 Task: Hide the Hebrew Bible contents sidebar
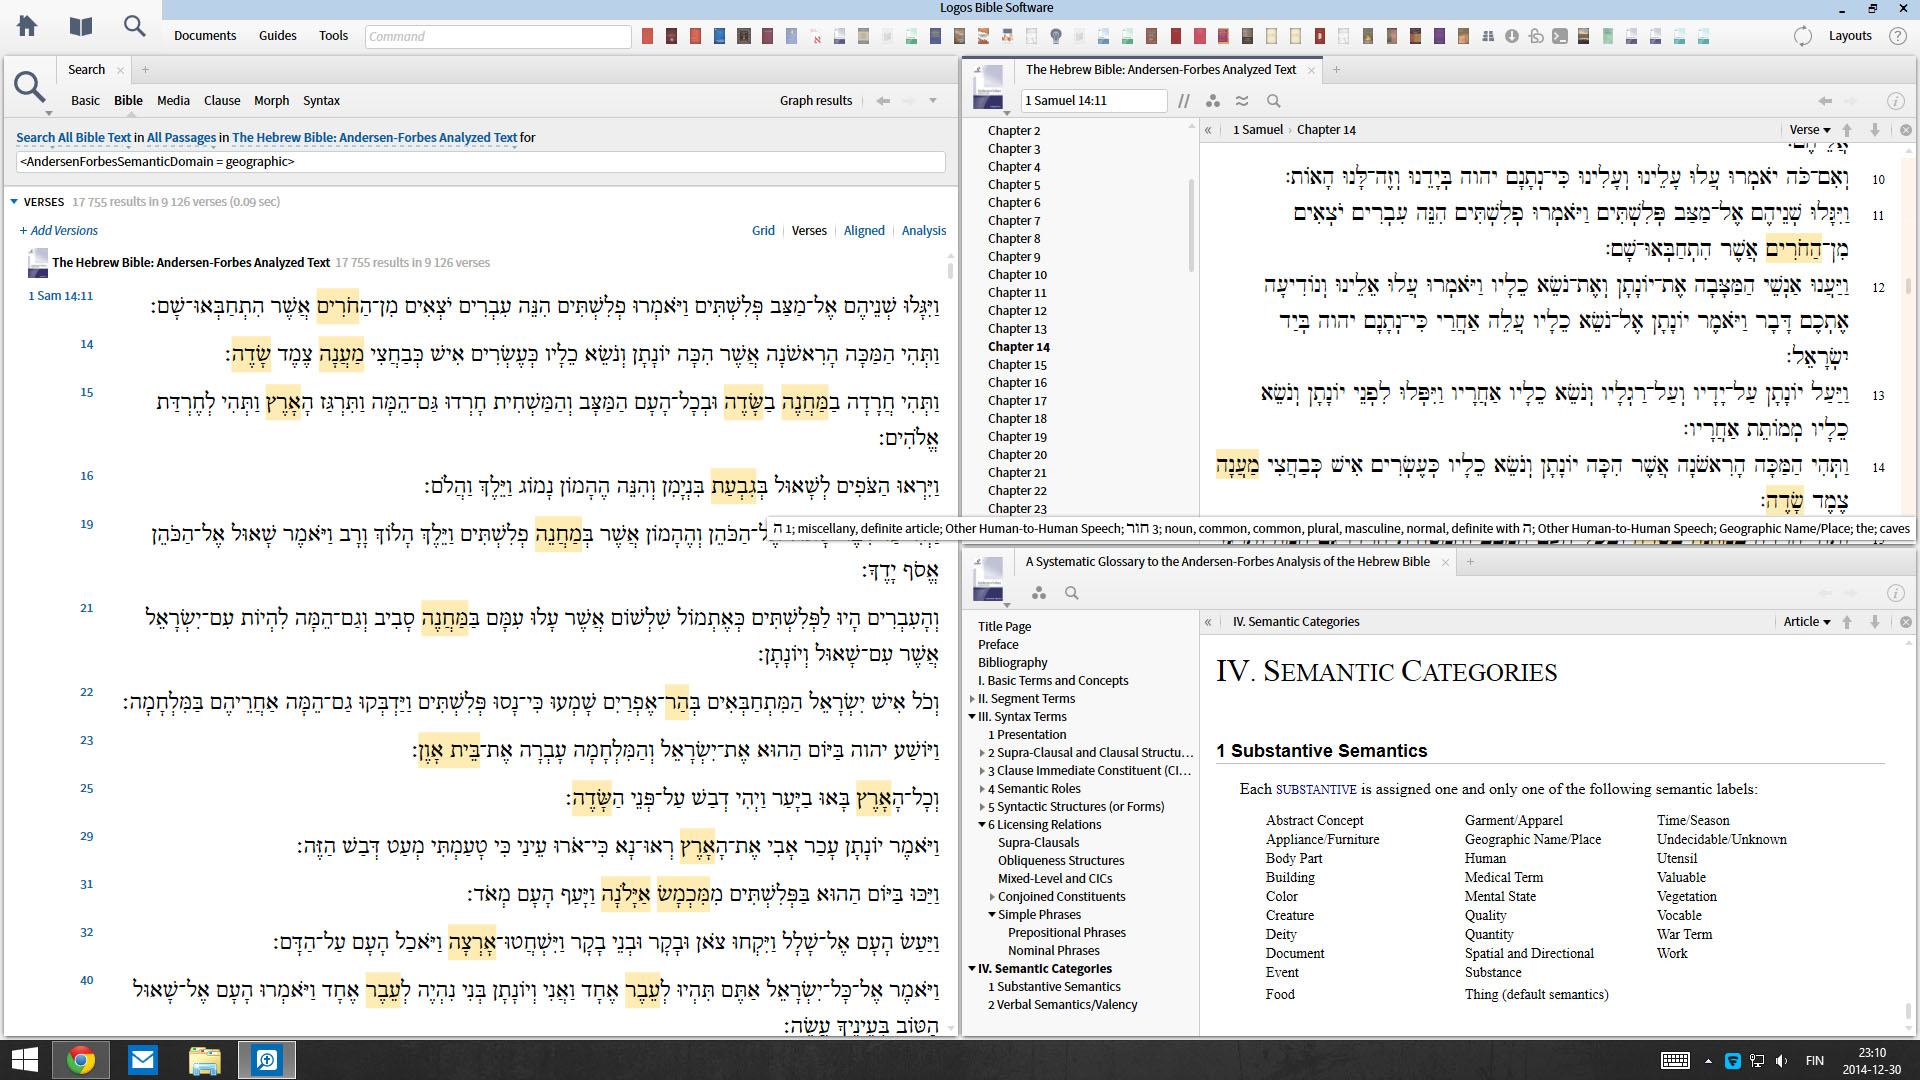pyautogui.click(x=1208, y=130)
